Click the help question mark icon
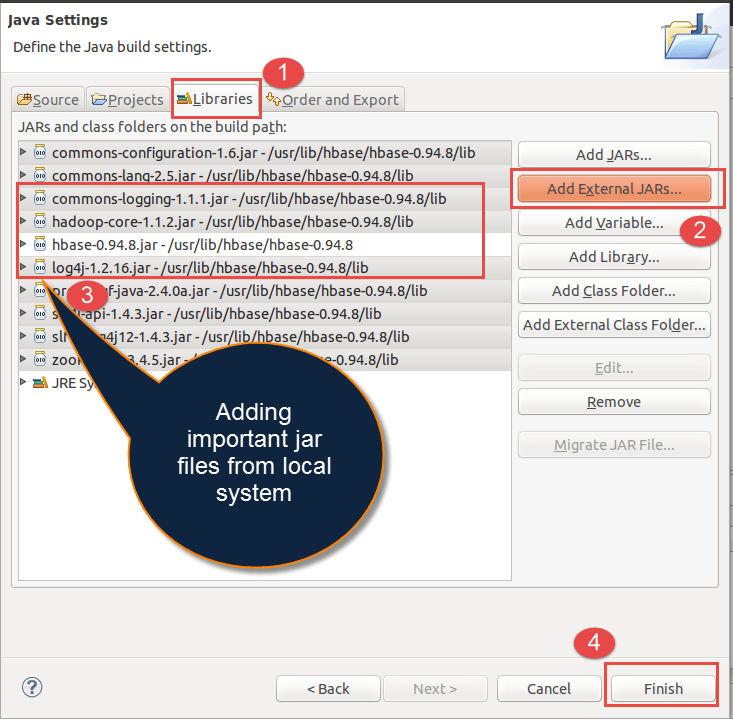733x723 pixels. tap(32, 687)
